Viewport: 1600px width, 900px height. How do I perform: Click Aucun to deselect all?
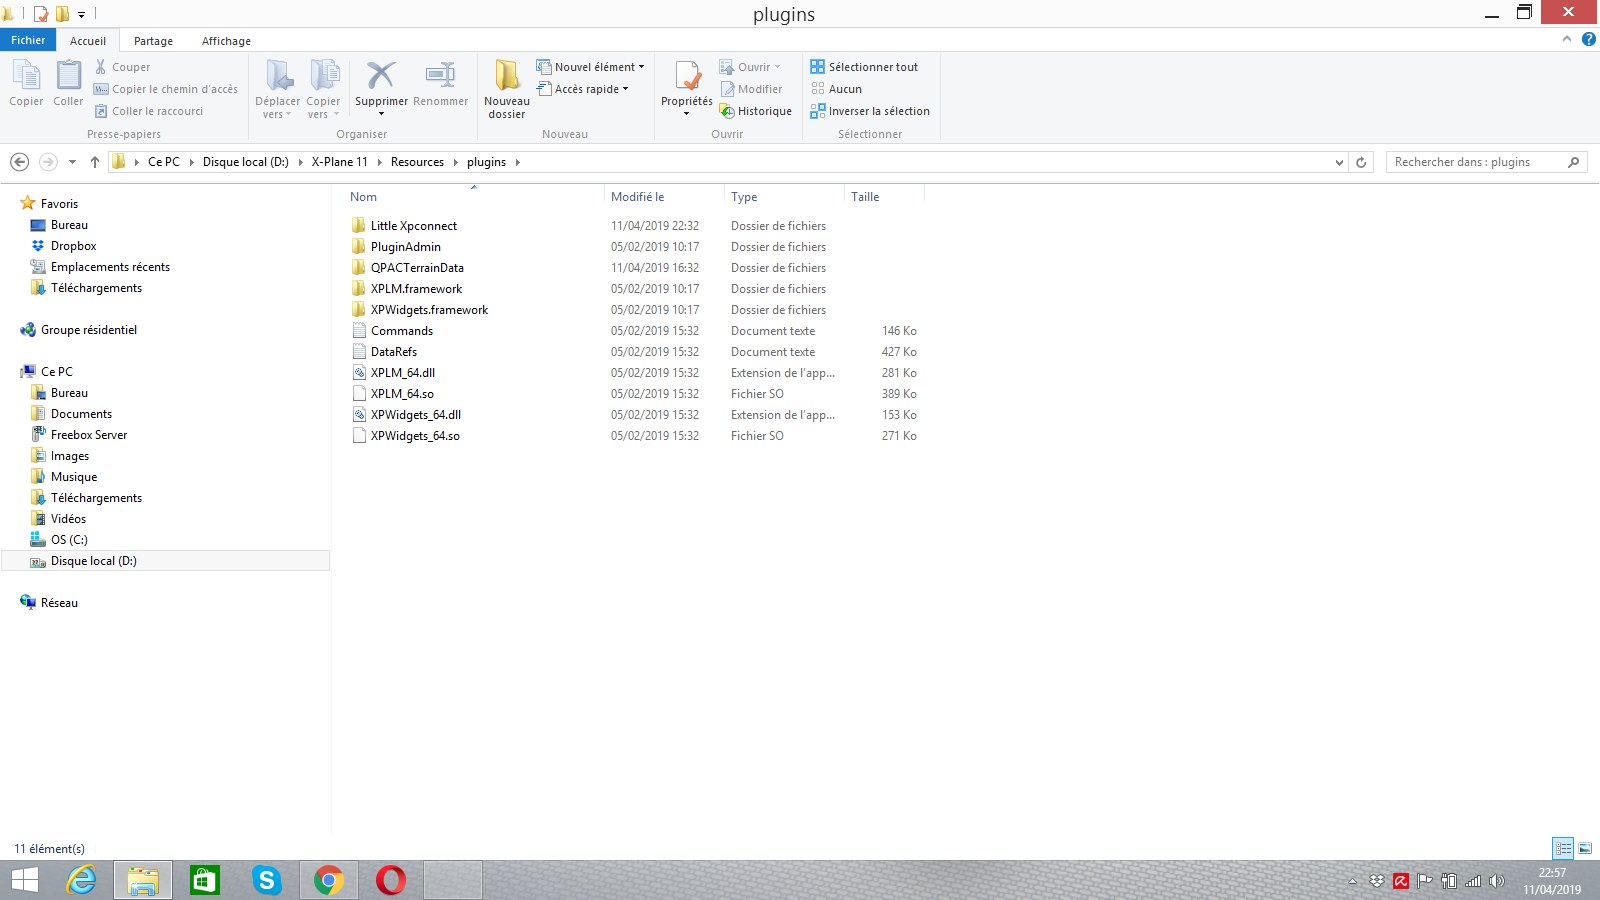point(836,89)
